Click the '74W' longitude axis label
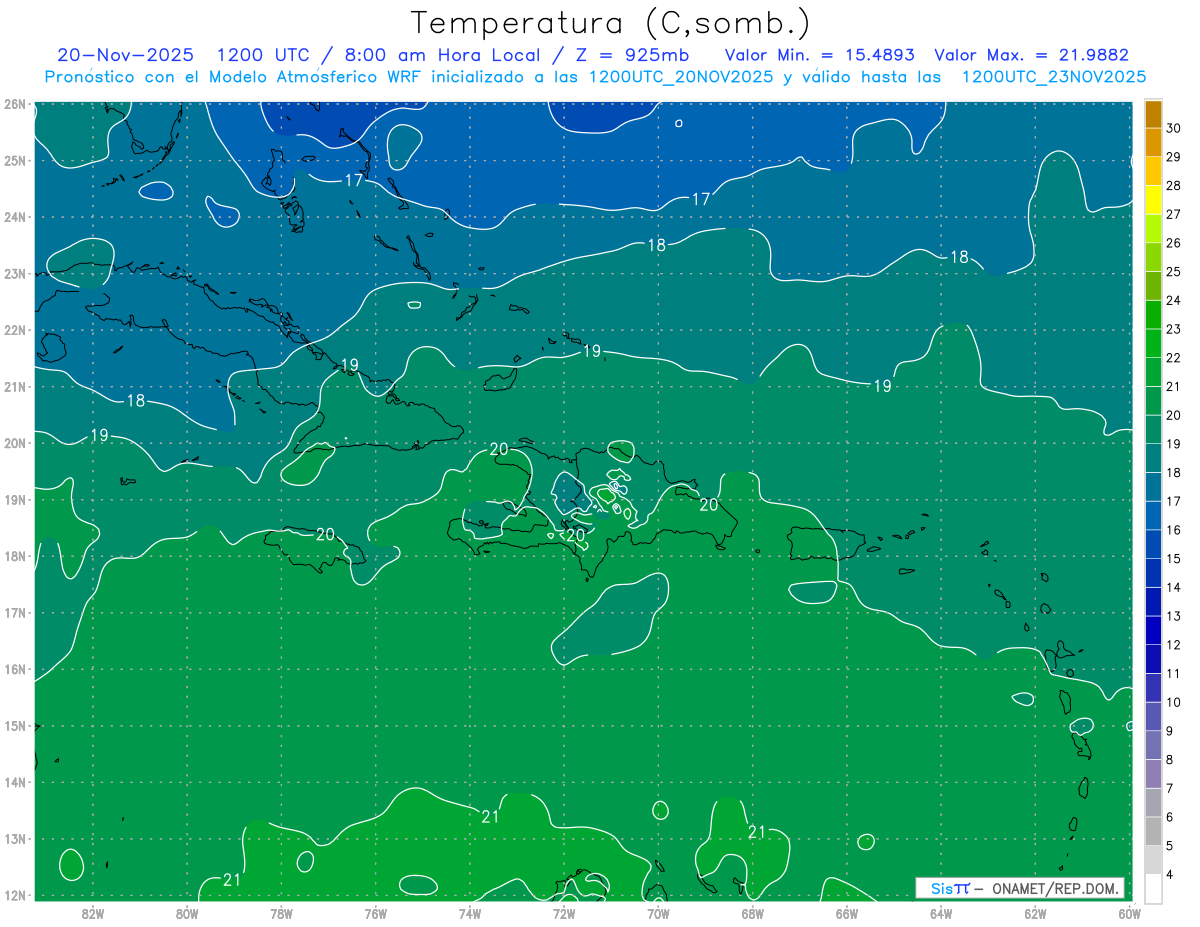The width and height of the screenshot is (1200, 927). tap(470, 912)
